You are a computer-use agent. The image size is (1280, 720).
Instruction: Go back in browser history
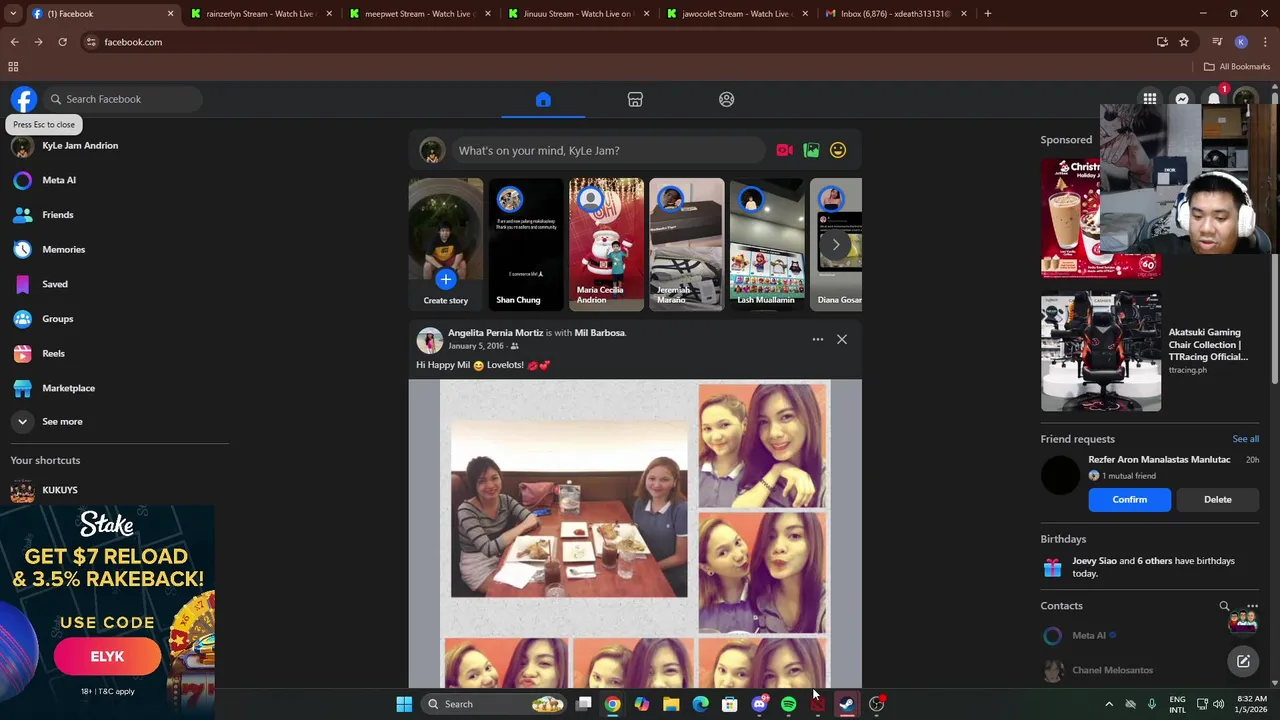pos(14,42)
